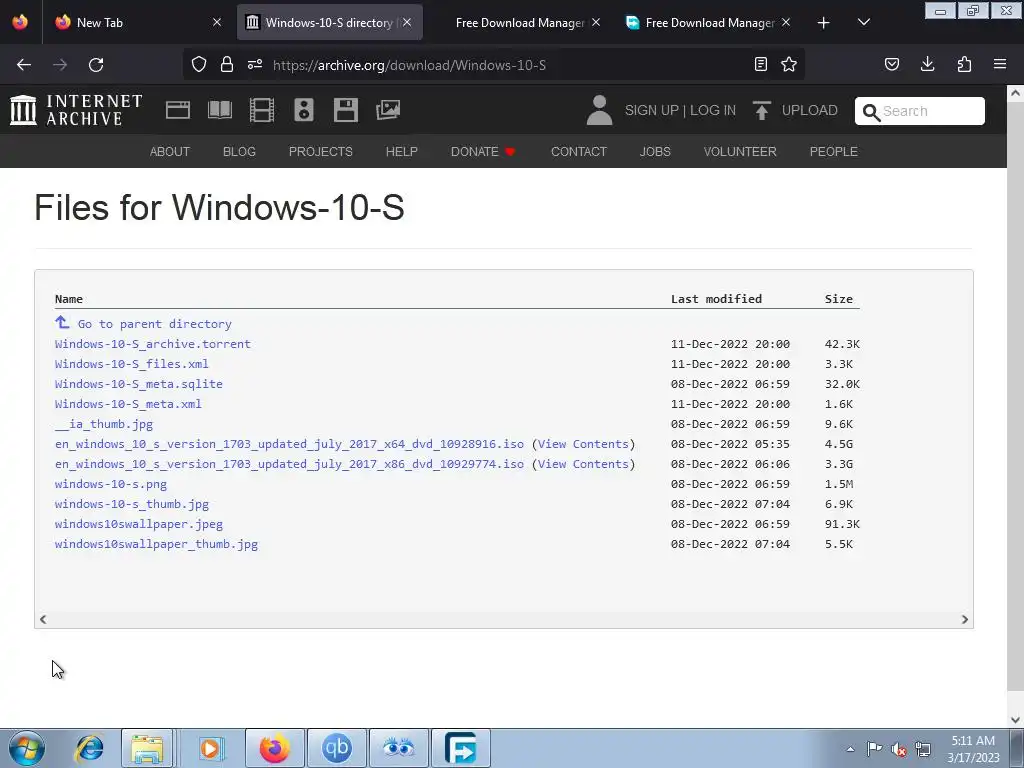Open Free Download Manager taskbar icon
1024x768 pixels.
(461, 748)
